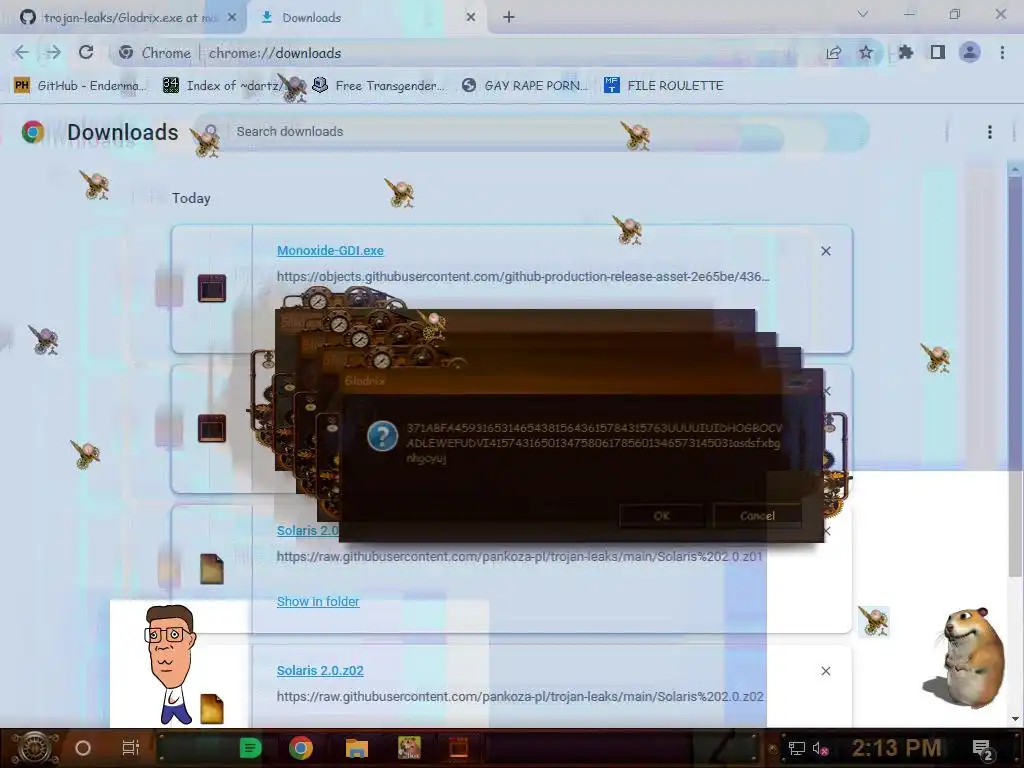Image resolution: width=1024 pixels, height=768 pixels.
Task: Open File Explorer from the taskbar
Action: tap(357, 748)
